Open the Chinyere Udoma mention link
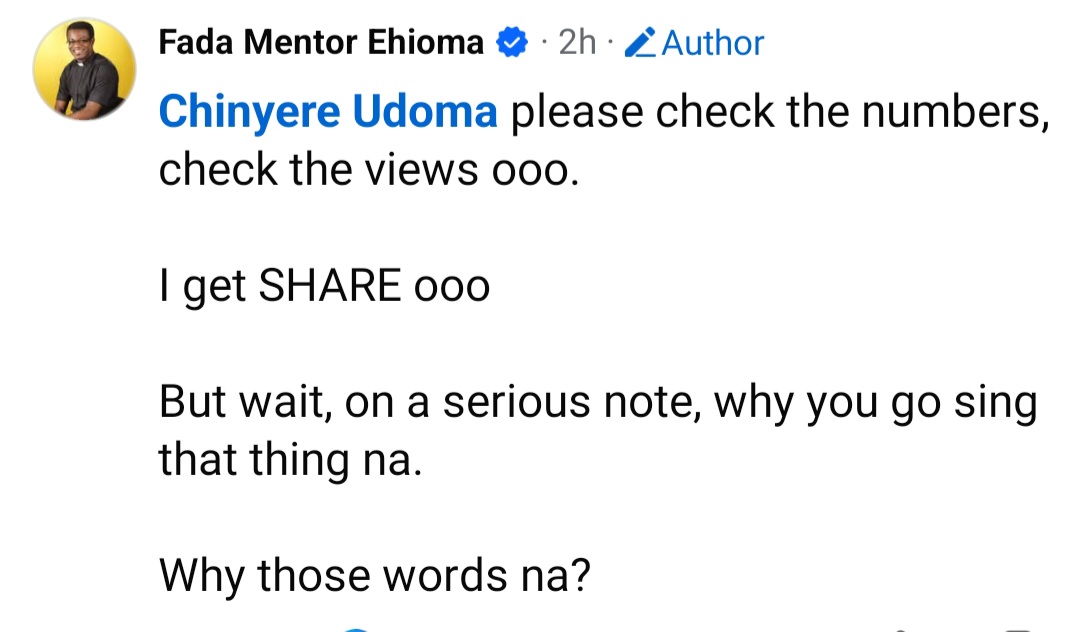This screenshot has height=632, width=1080. click(x=328, y=114)
